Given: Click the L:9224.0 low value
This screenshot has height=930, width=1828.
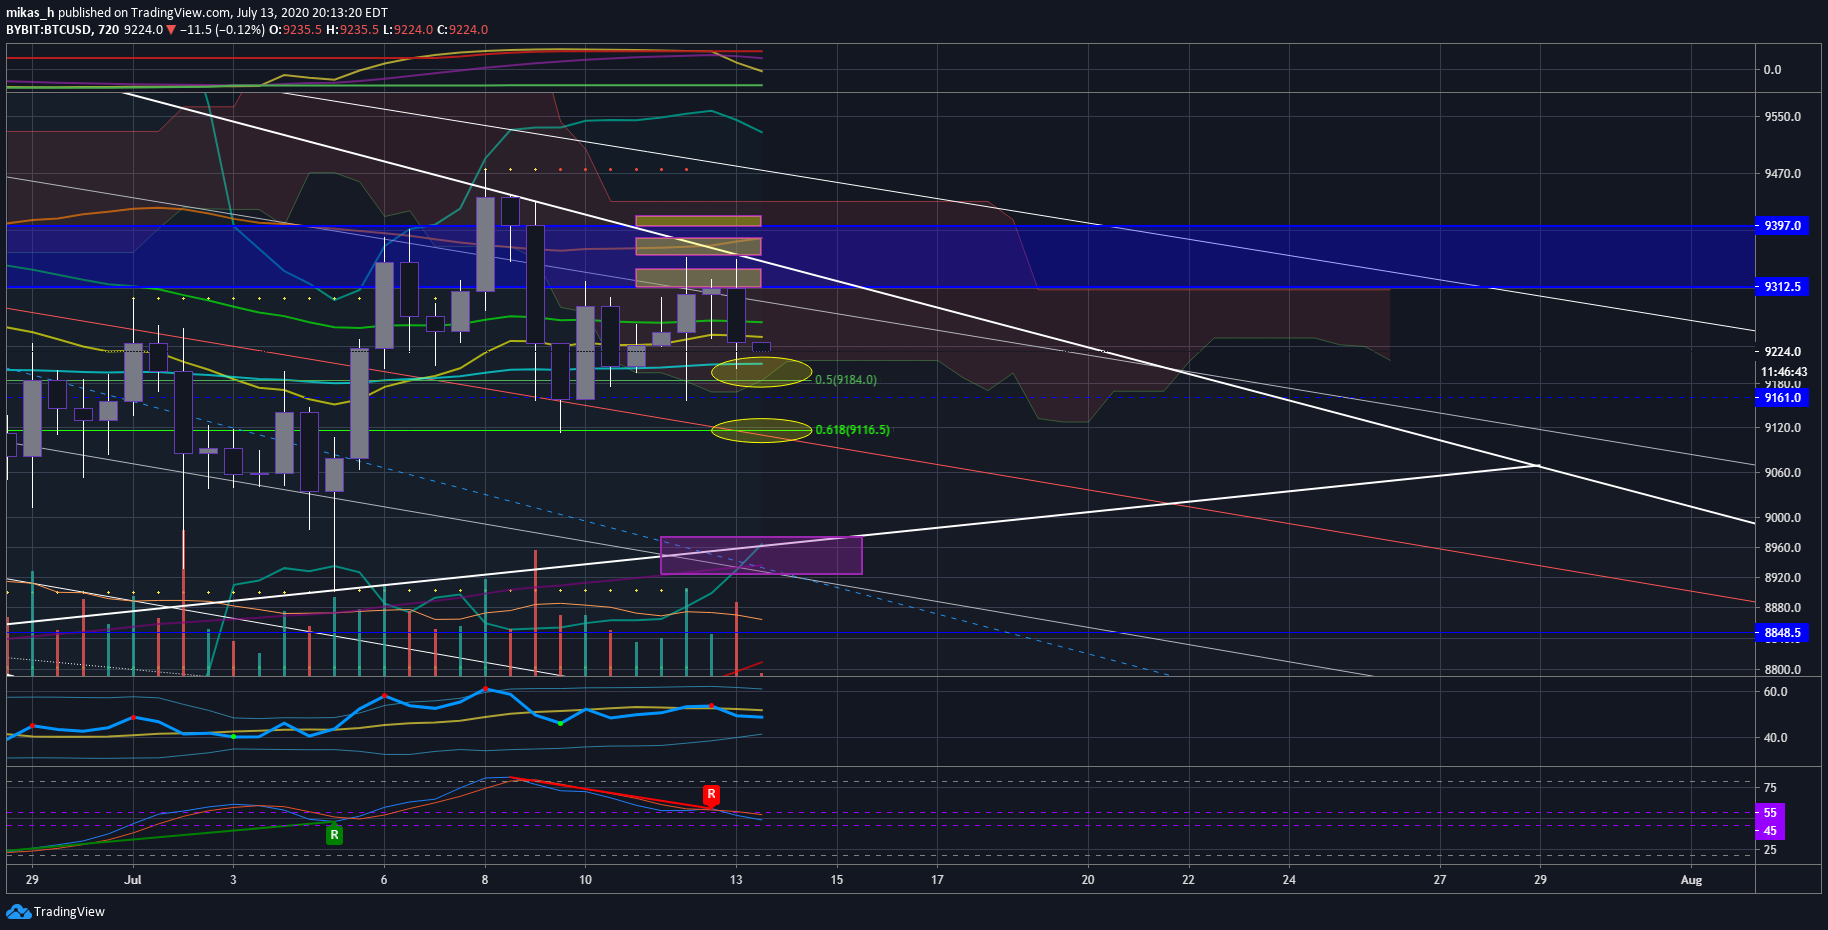Looking at the screenshot, I should tap(408, 30).
